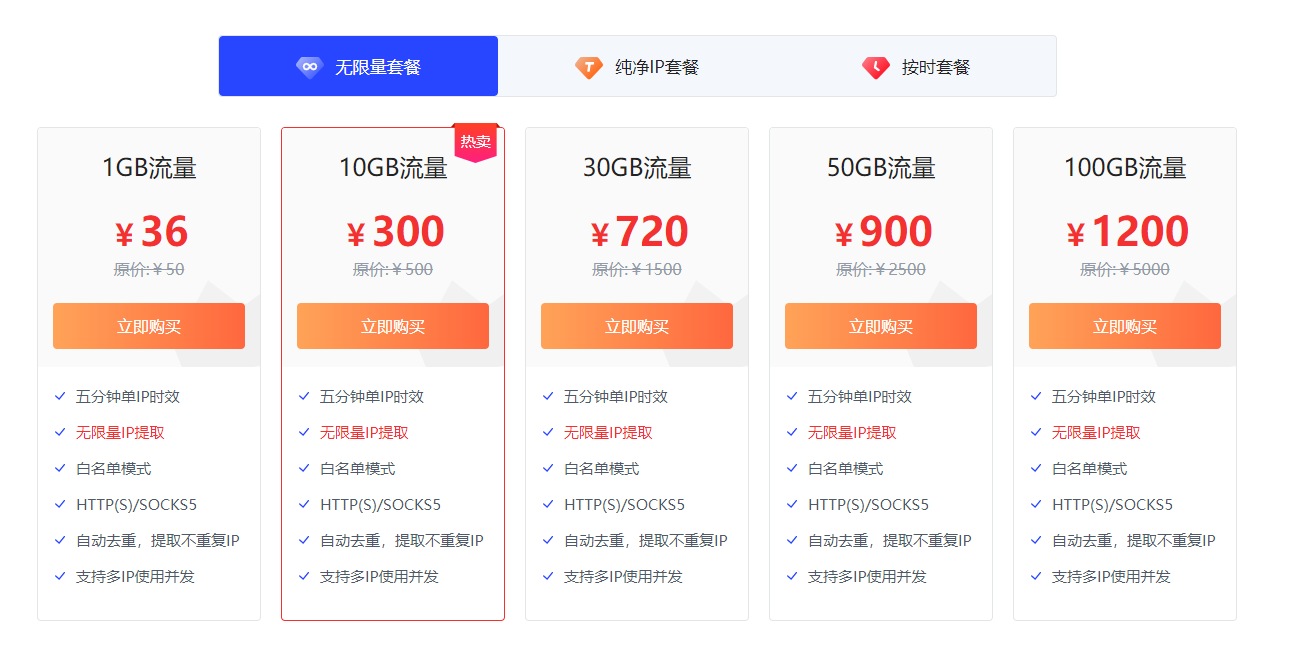The height and width of the screenshot is (663, 1291).
Task: Click the orange T diamond icon for 纯净IP套餐
Action: (589, 67)
